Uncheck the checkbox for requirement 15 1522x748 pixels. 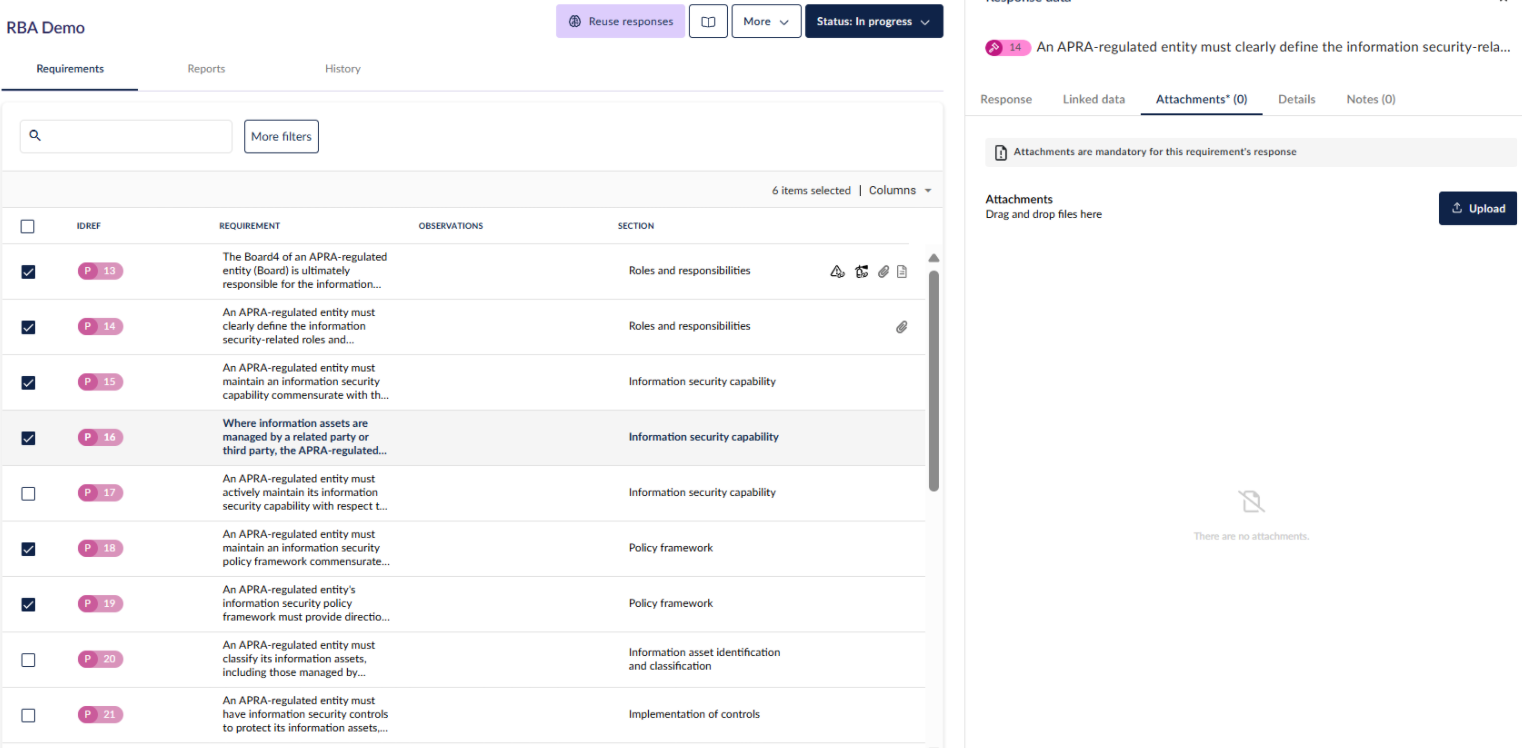point(28,382)
